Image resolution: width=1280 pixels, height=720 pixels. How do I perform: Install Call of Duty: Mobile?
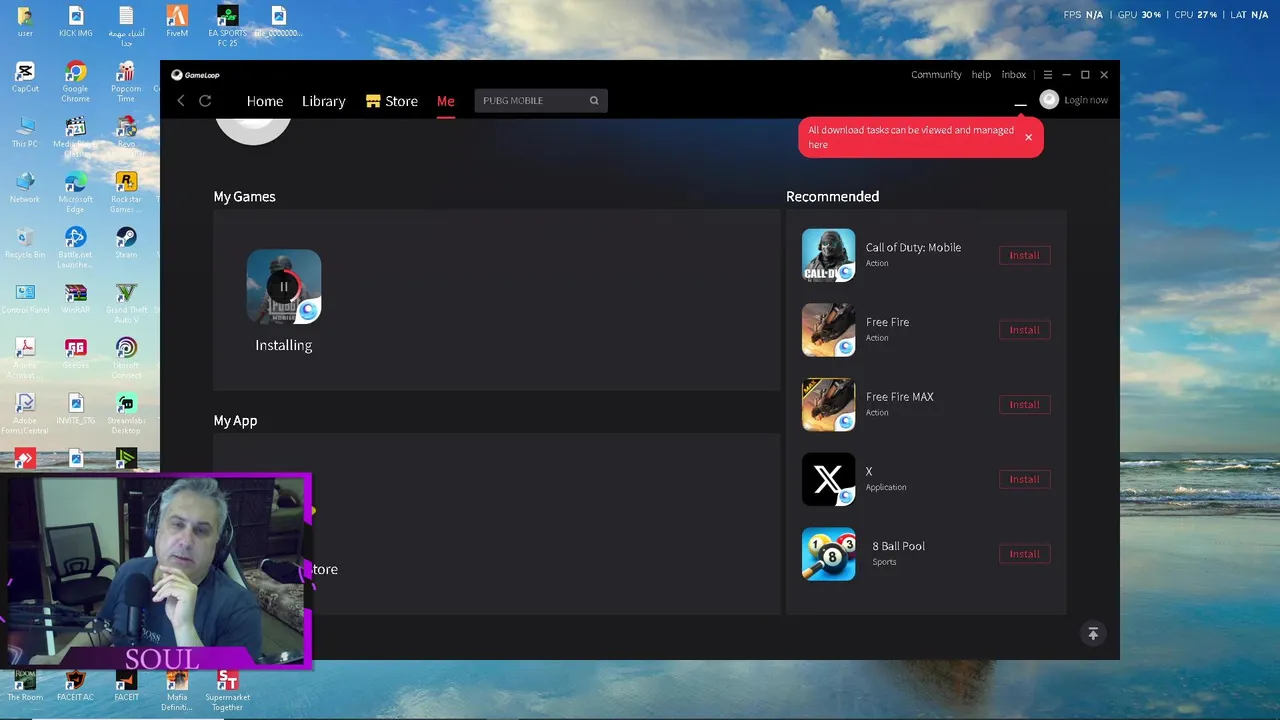coord(1024,255)
